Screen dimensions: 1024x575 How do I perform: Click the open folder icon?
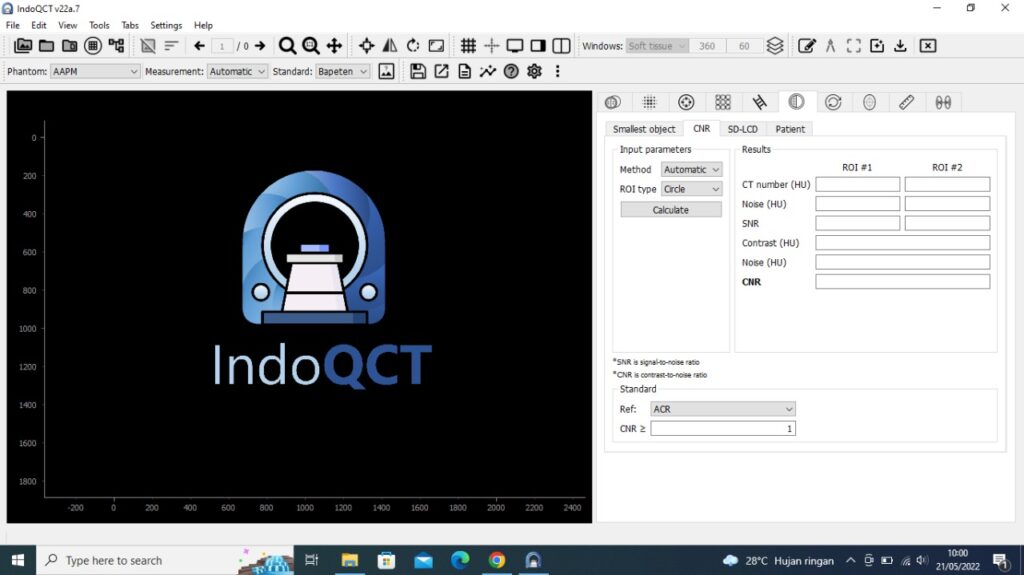(x=46, y=46)
